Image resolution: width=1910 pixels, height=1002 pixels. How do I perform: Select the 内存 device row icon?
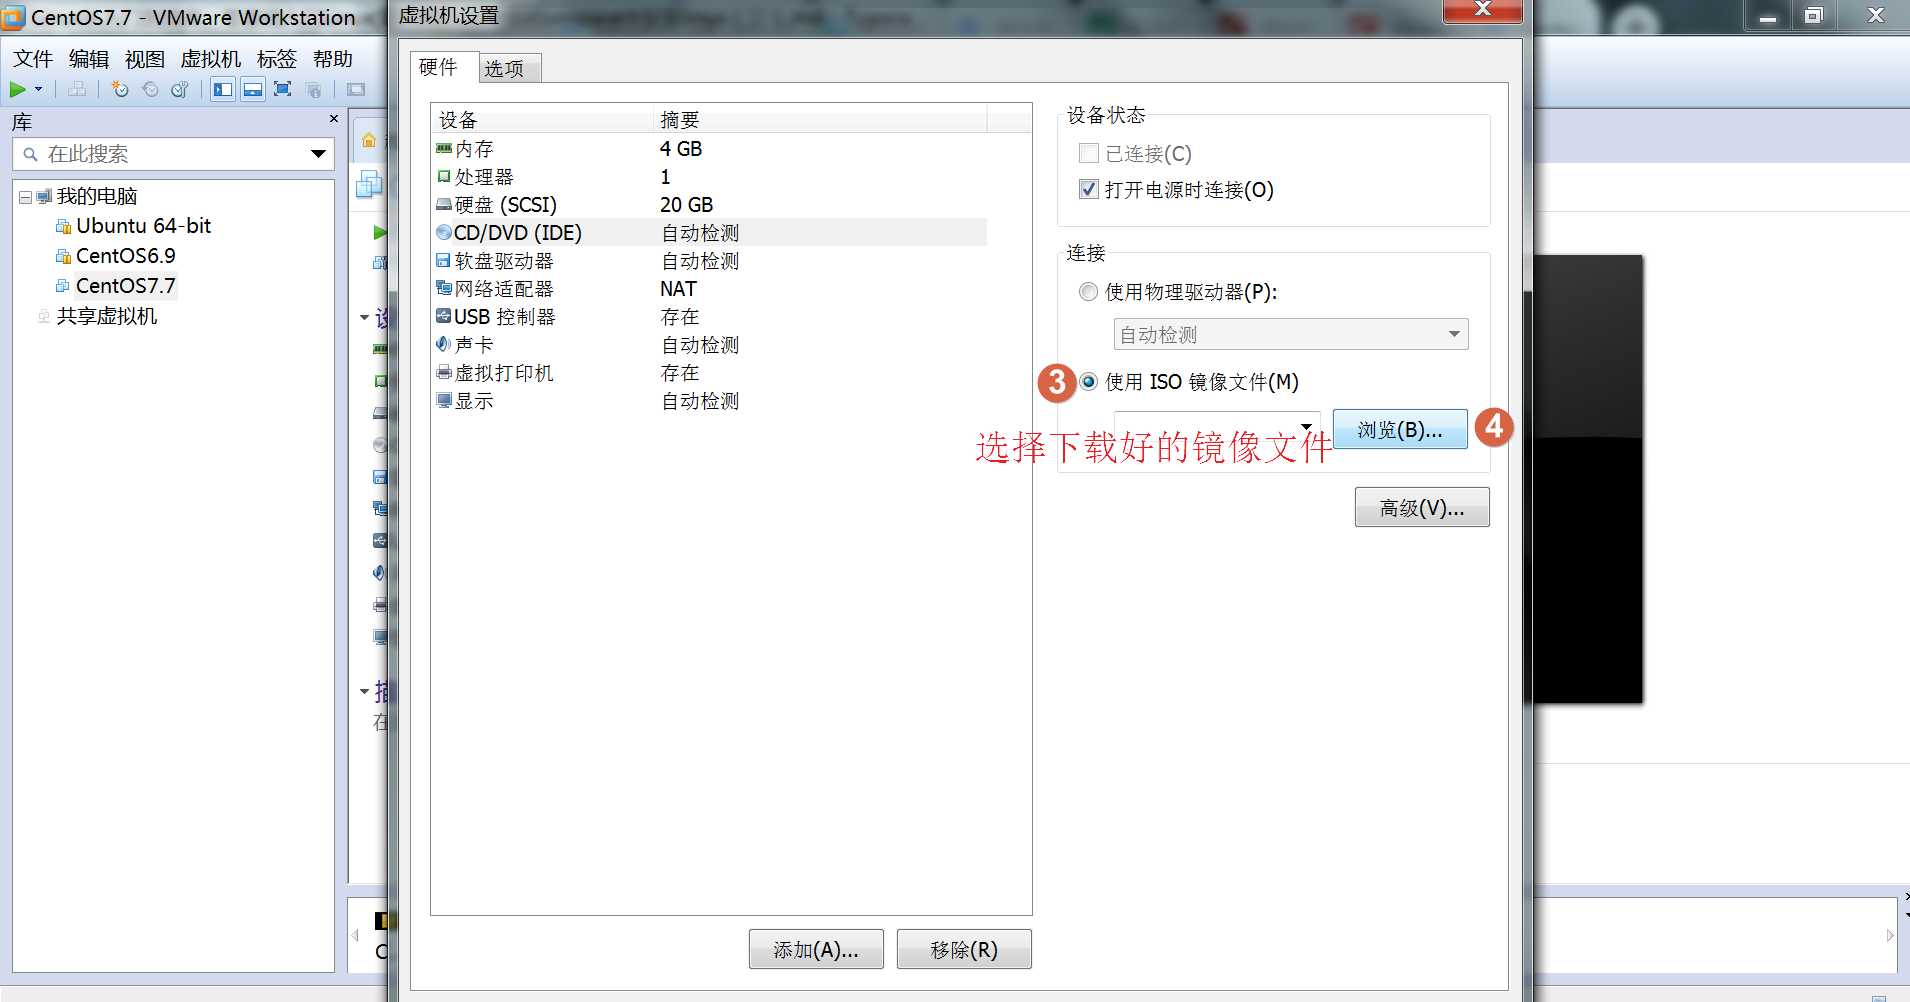tap(444, 149)
